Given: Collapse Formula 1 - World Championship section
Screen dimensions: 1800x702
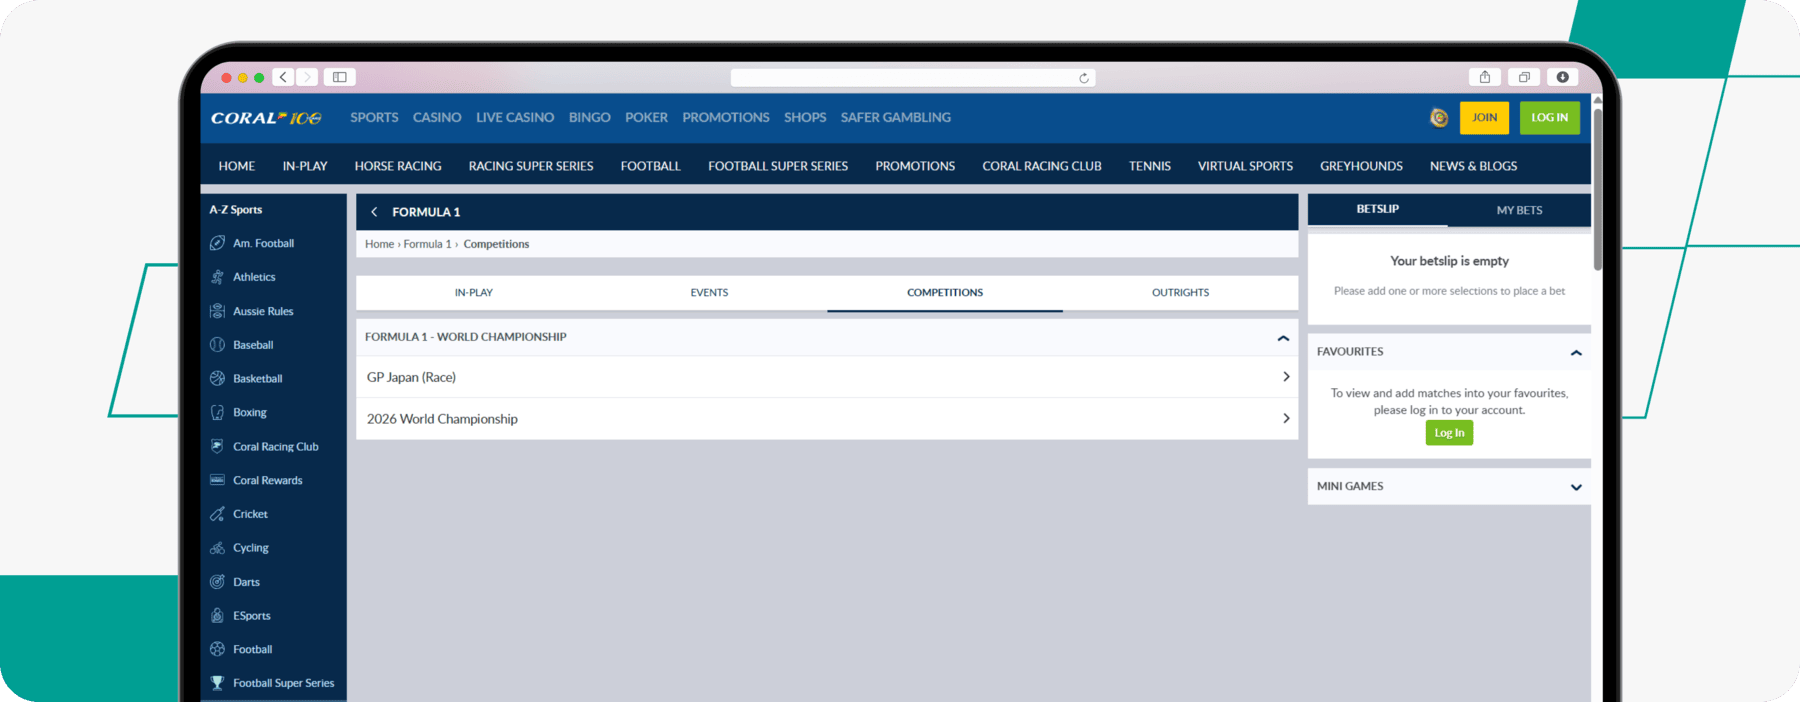Looking at the screenshot, I should pos(1283,338).
